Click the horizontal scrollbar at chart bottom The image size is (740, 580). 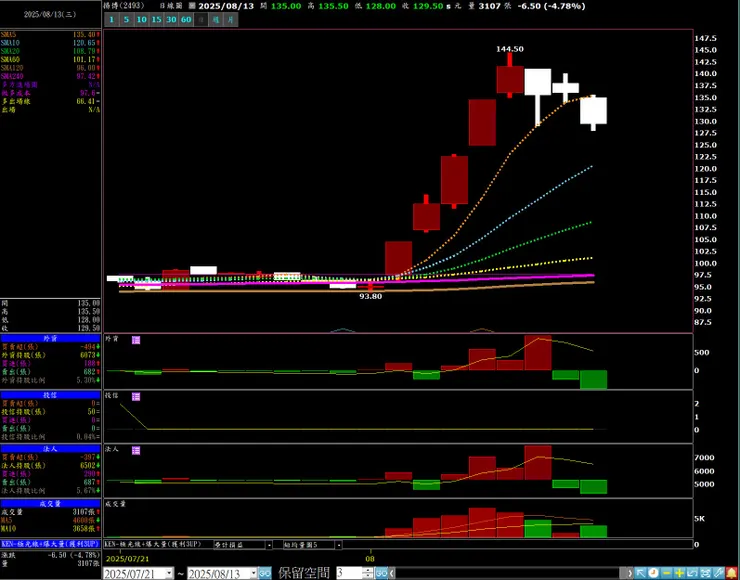511,573
